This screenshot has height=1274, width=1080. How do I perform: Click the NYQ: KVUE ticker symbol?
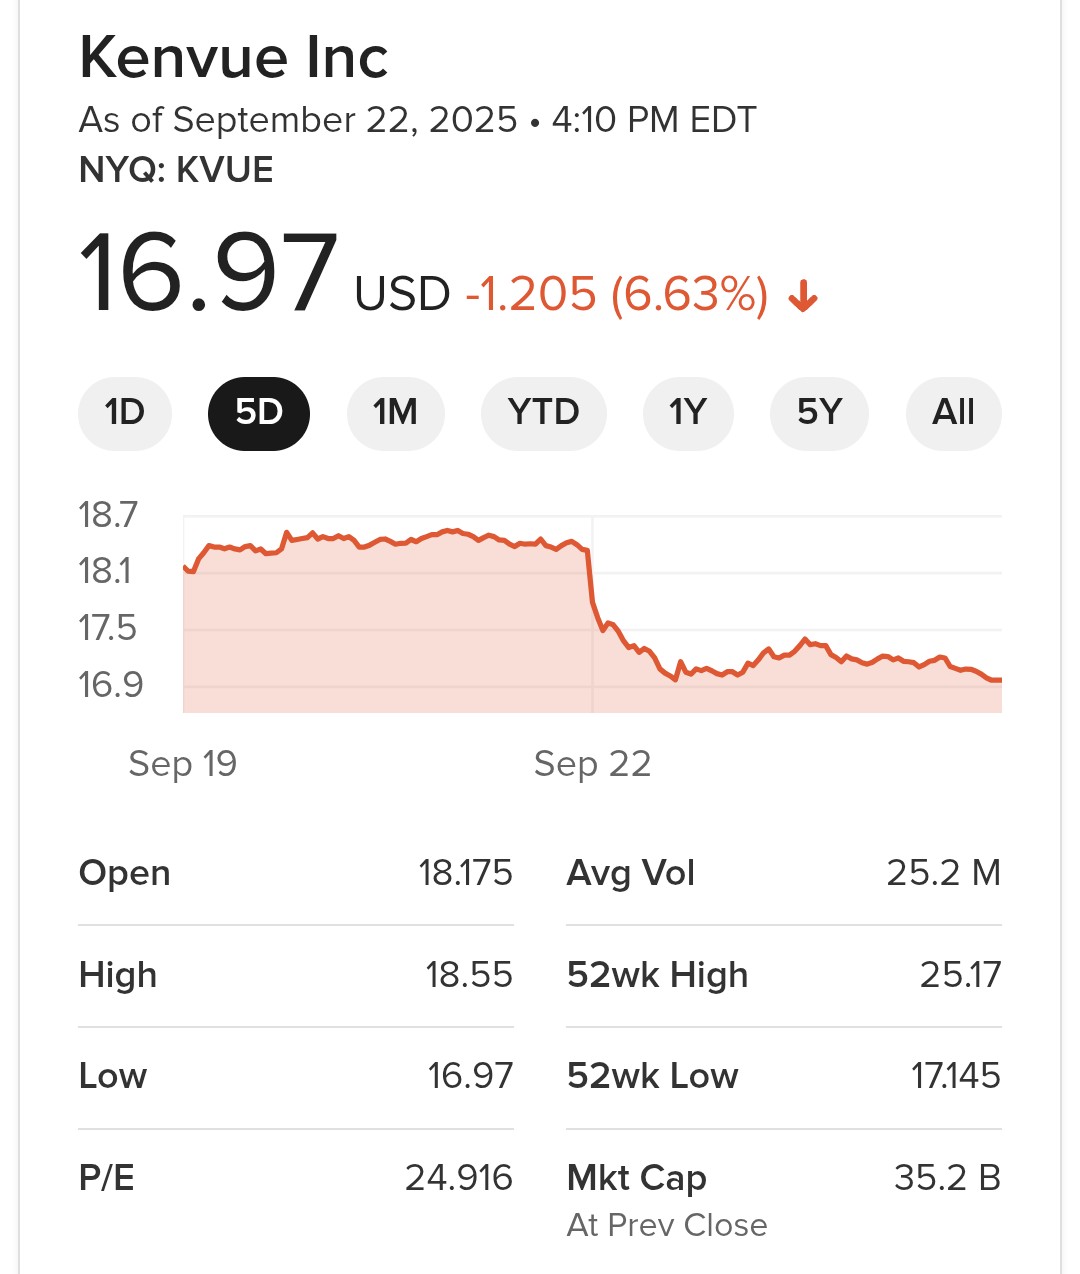click(176, 170)
